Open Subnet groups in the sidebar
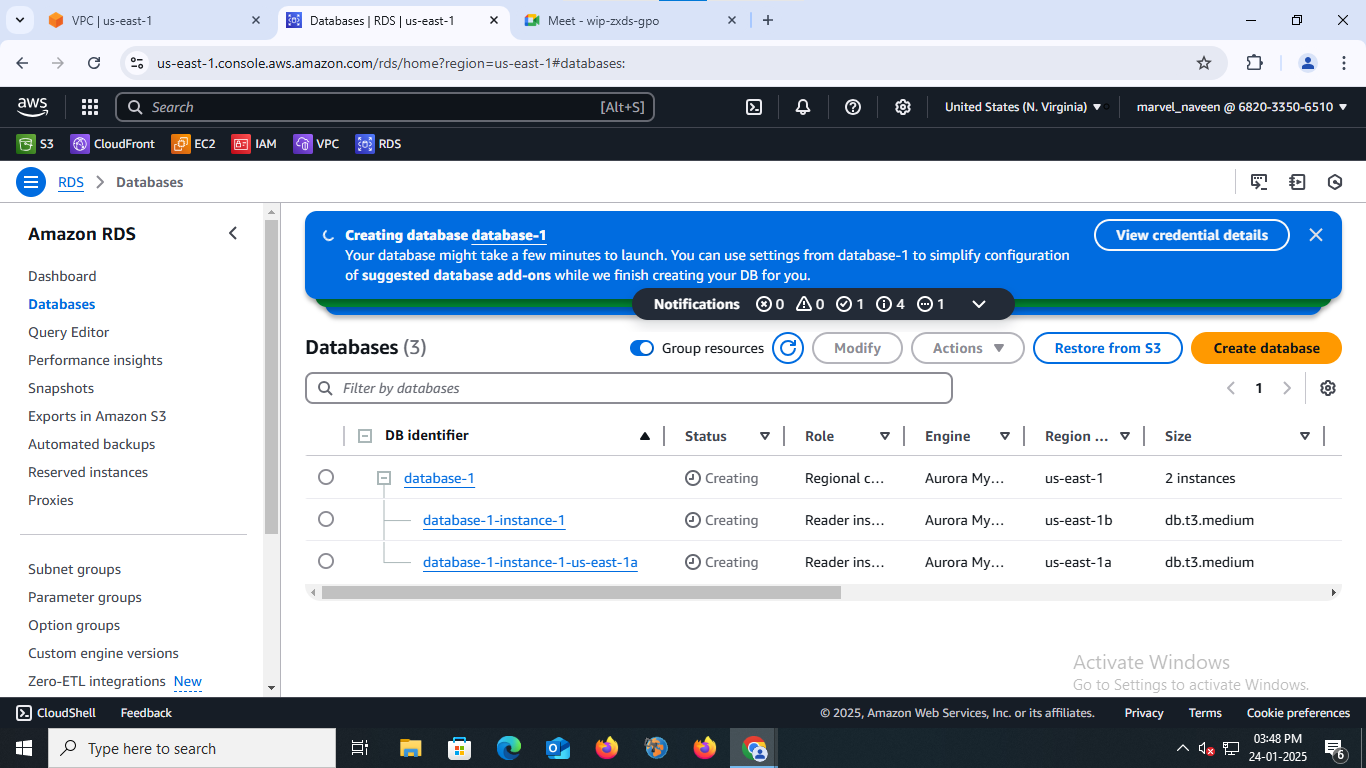 [74, 569]
